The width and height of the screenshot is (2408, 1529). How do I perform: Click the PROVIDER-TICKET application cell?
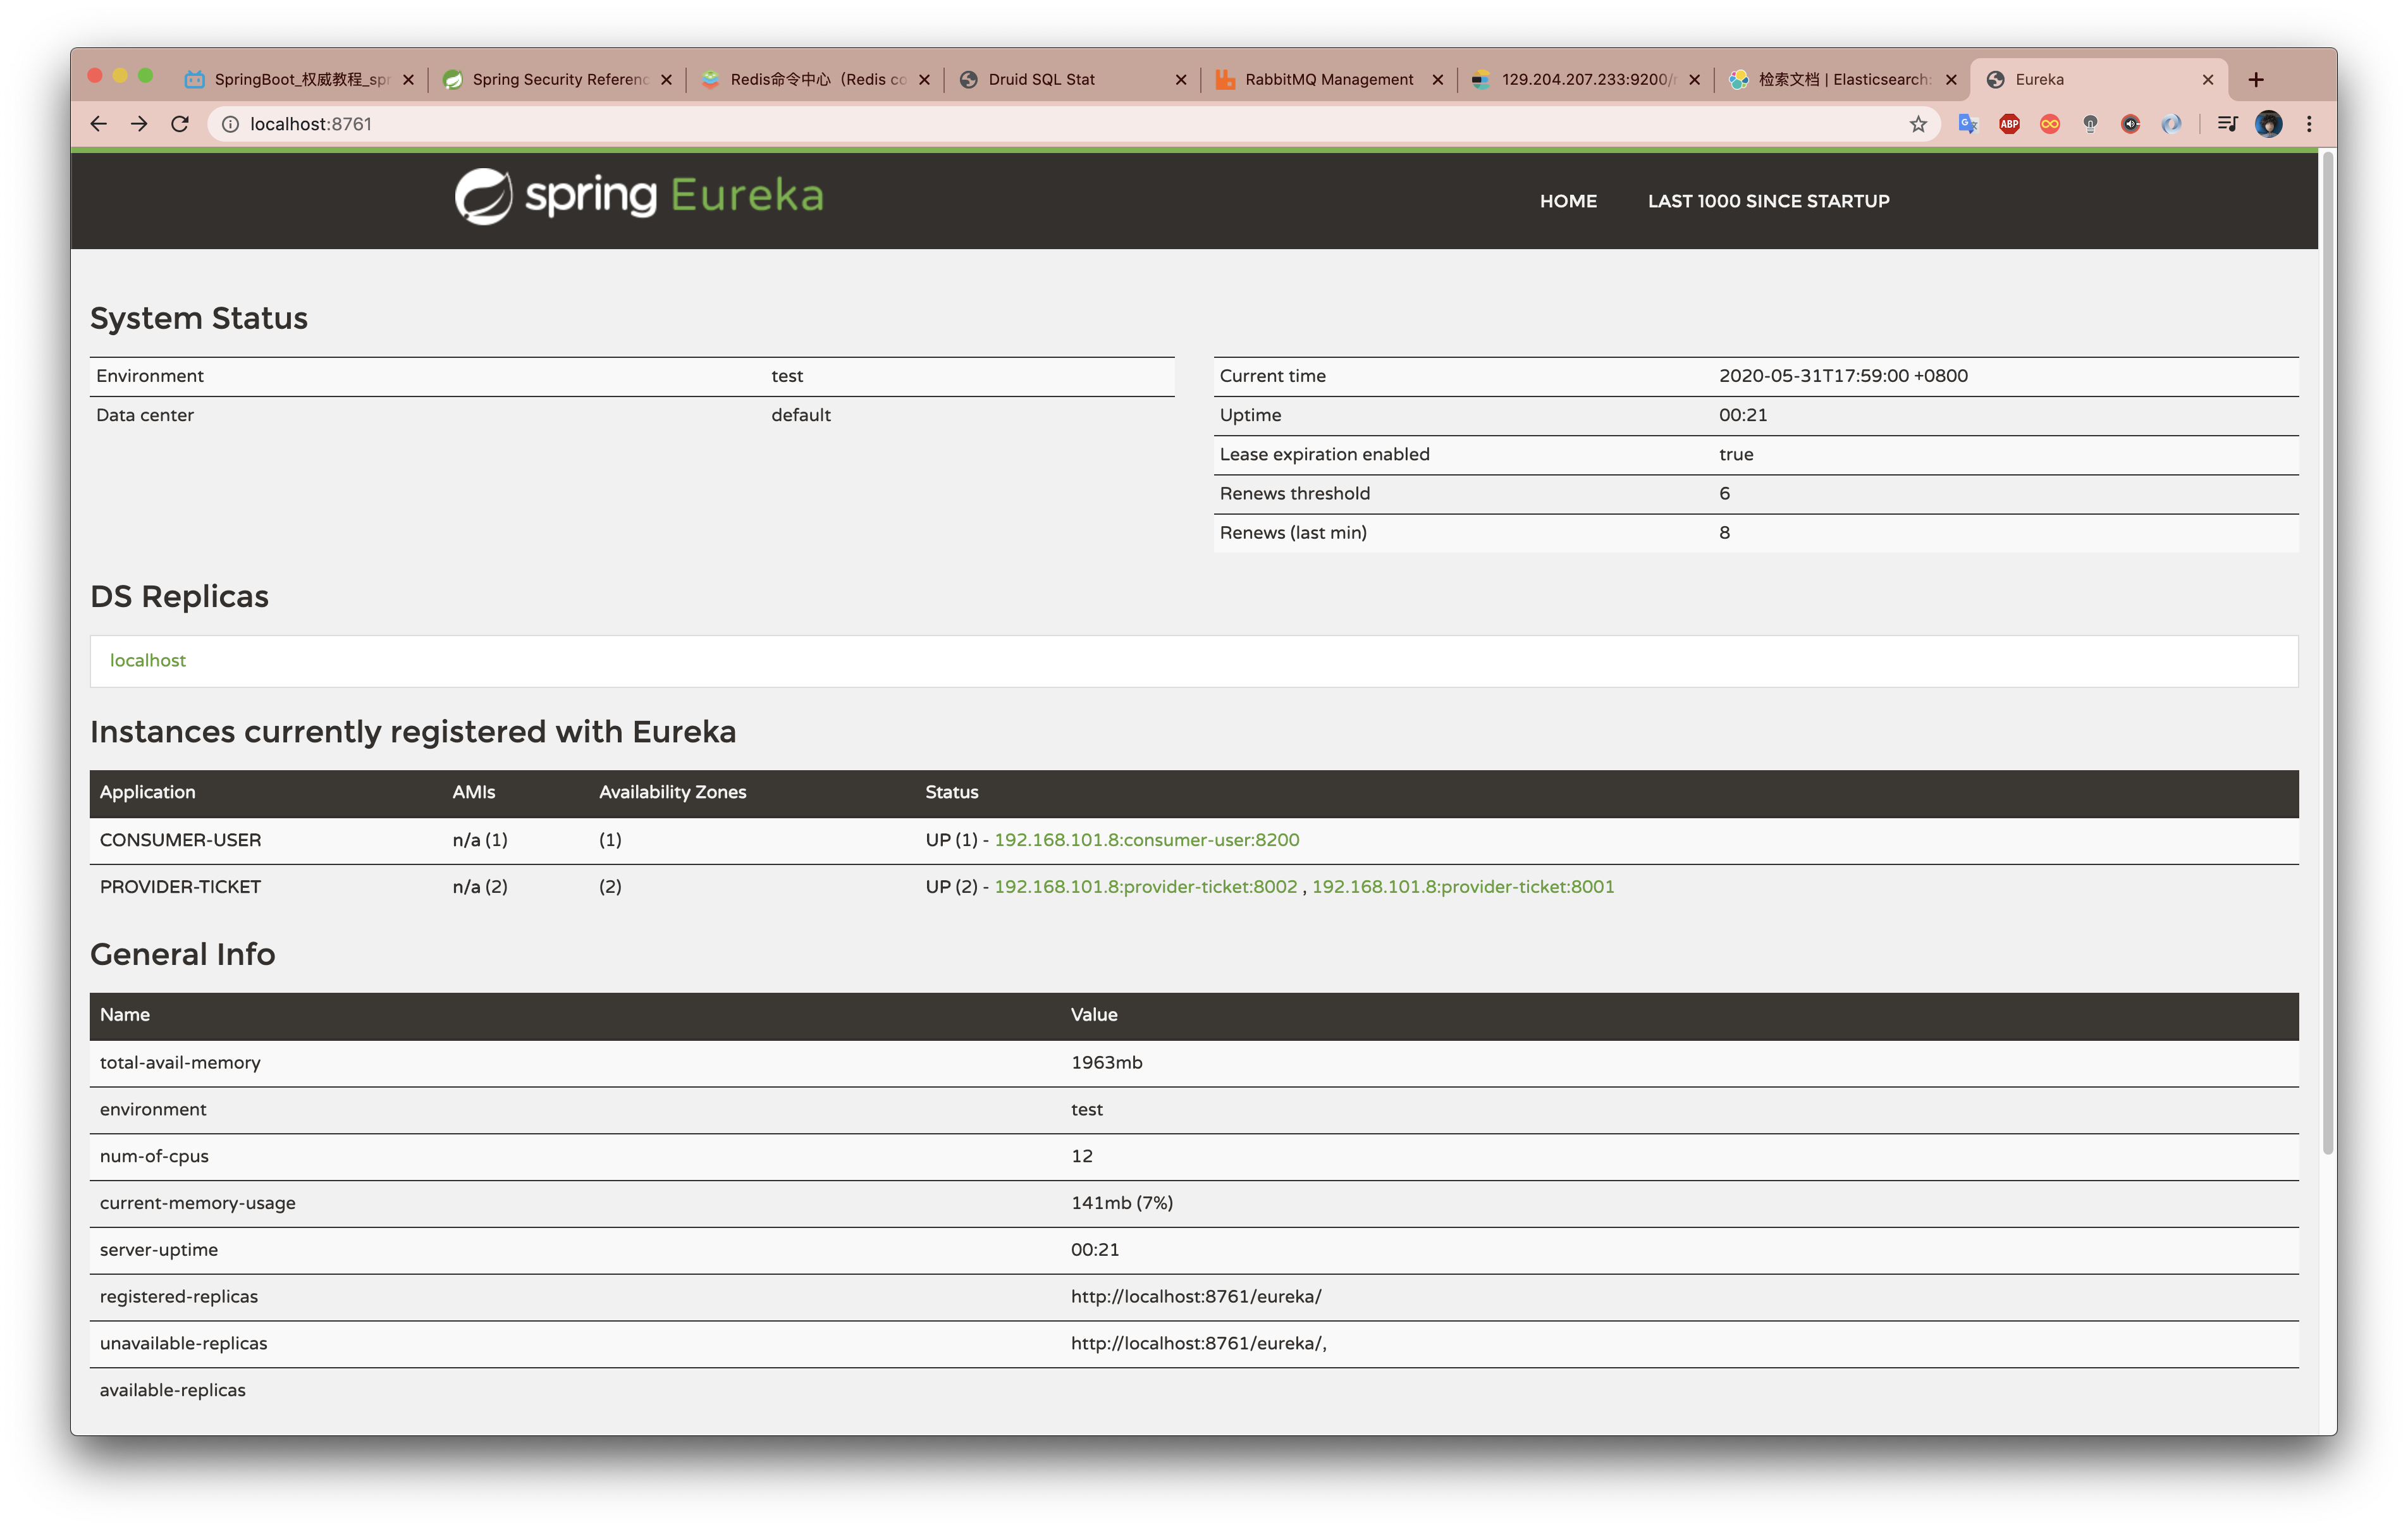click(180, 887)
